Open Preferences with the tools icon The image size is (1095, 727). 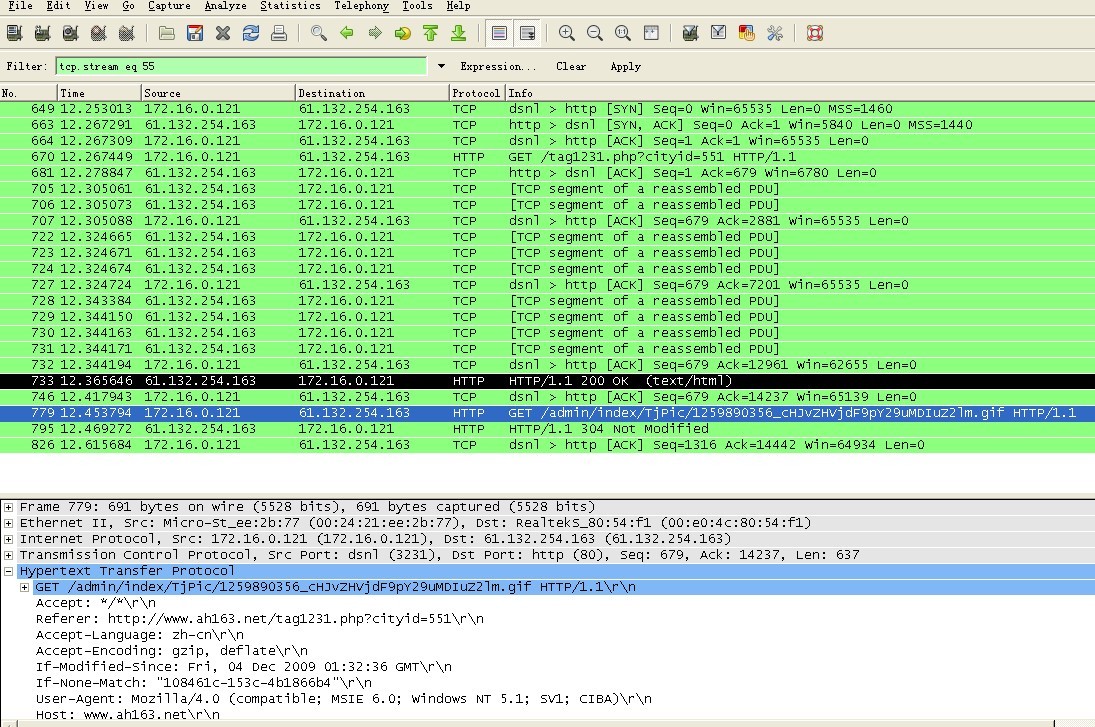(775, 33)
